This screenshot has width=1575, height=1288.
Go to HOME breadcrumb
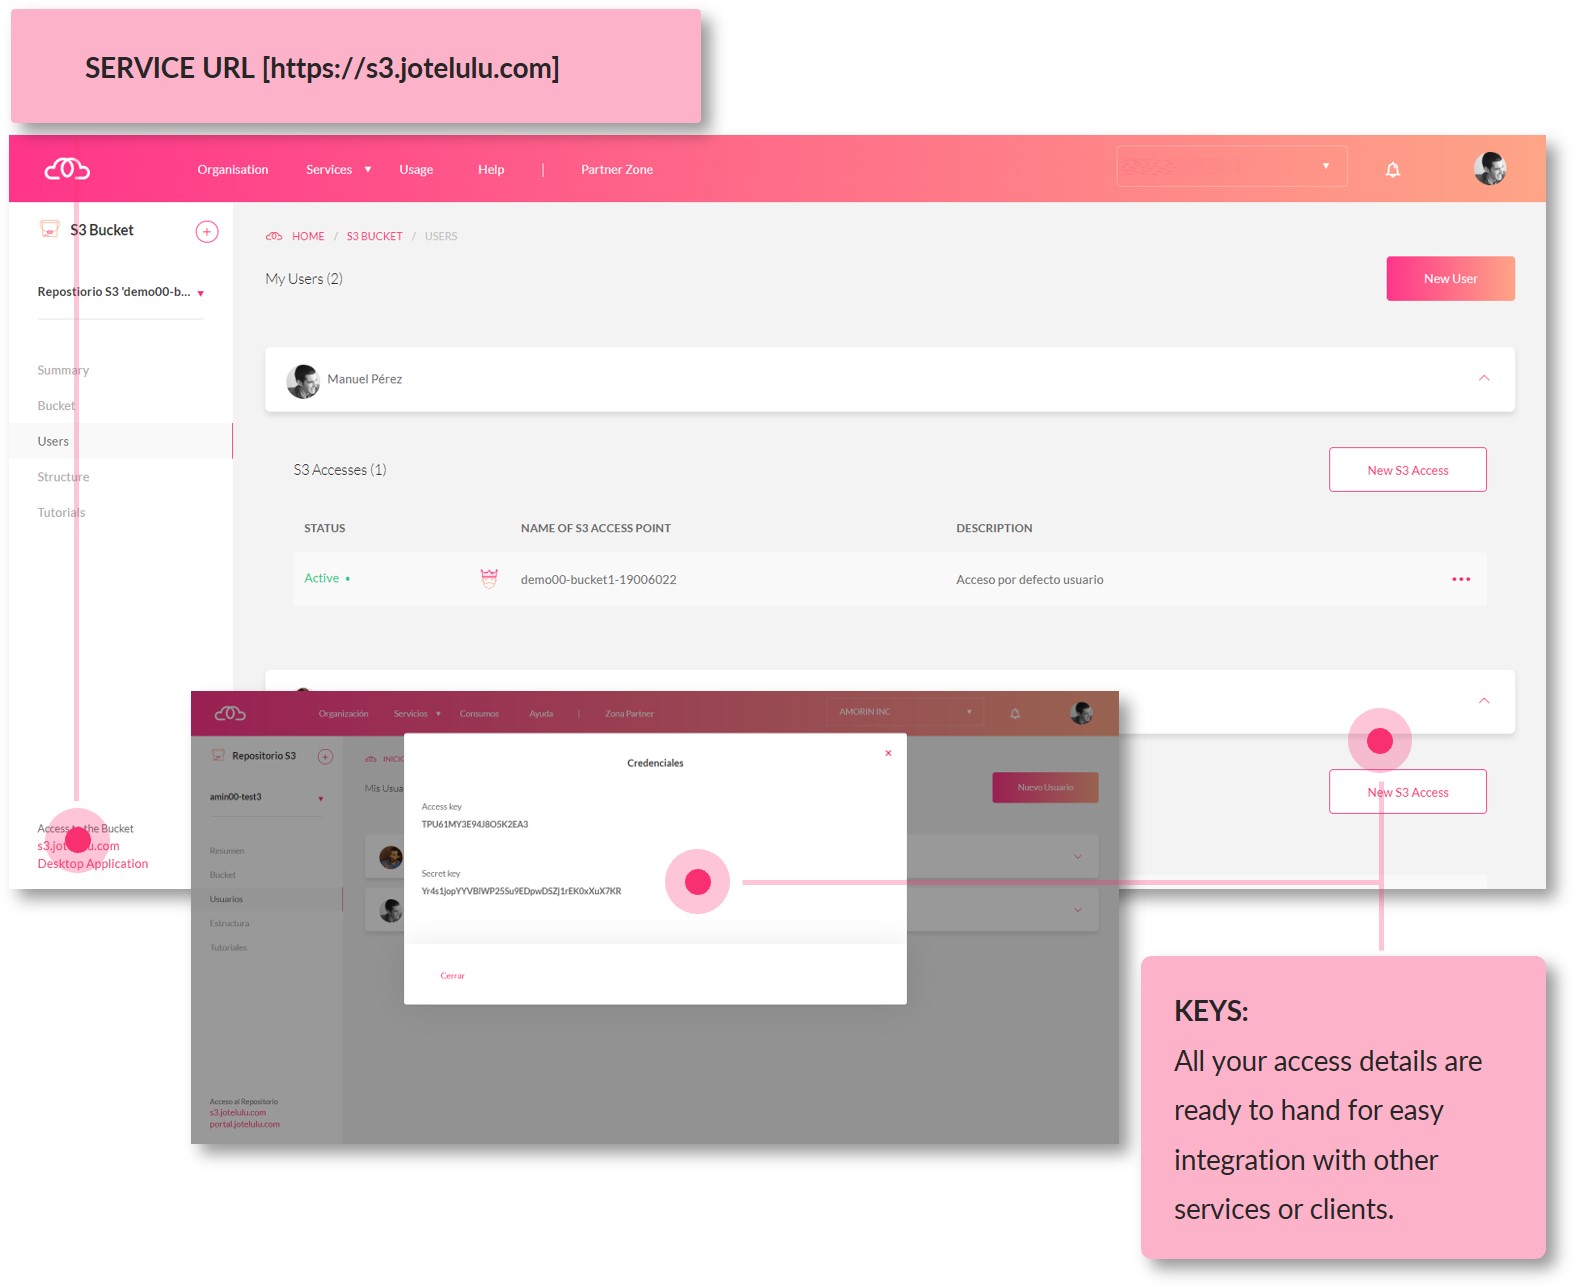click(308, 236)
